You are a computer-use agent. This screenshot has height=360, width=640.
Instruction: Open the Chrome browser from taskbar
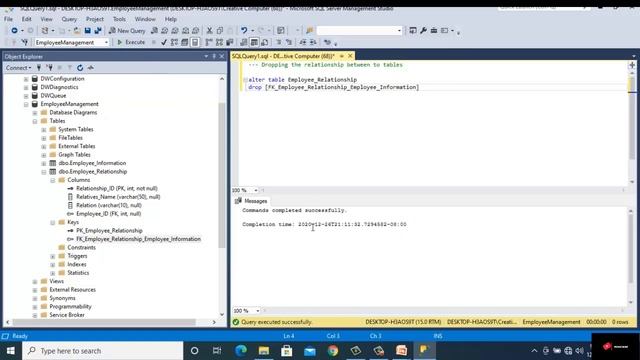tap(333, 351)
